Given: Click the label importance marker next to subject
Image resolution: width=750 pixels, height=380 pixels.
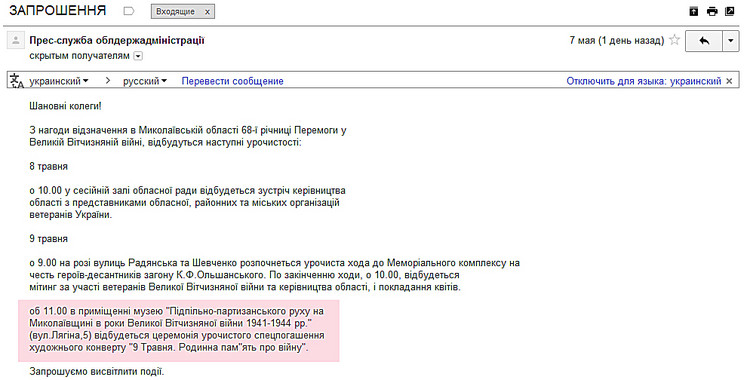Looking at the screenshot, I should click(129, 11).
